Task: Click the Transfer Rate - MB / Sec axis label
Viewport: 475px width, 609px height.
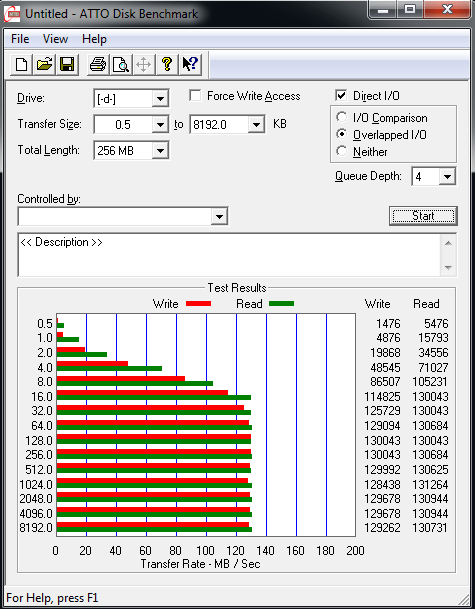Action: point(200,564)
